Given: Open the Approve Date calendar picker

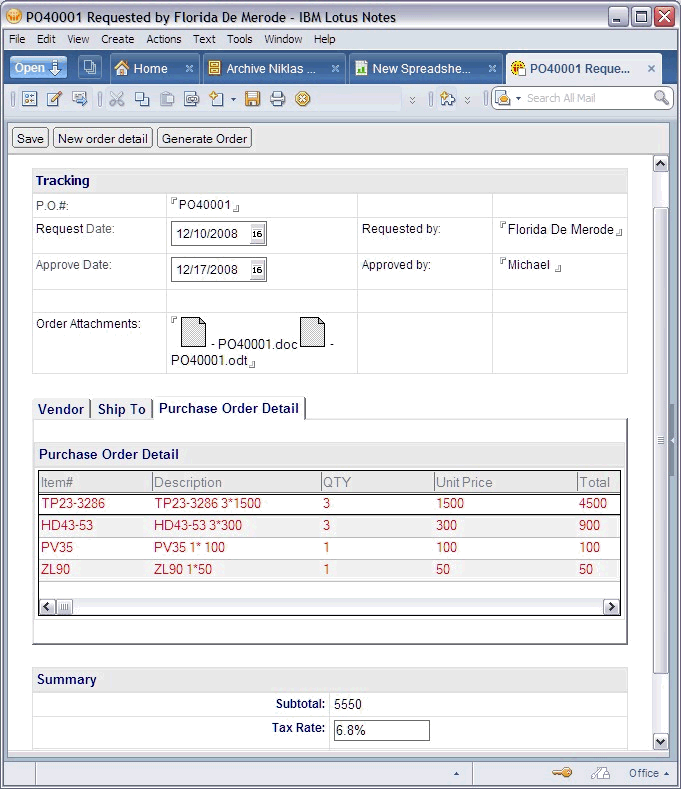Looking at the screenshot, I should tap(257, 270).
